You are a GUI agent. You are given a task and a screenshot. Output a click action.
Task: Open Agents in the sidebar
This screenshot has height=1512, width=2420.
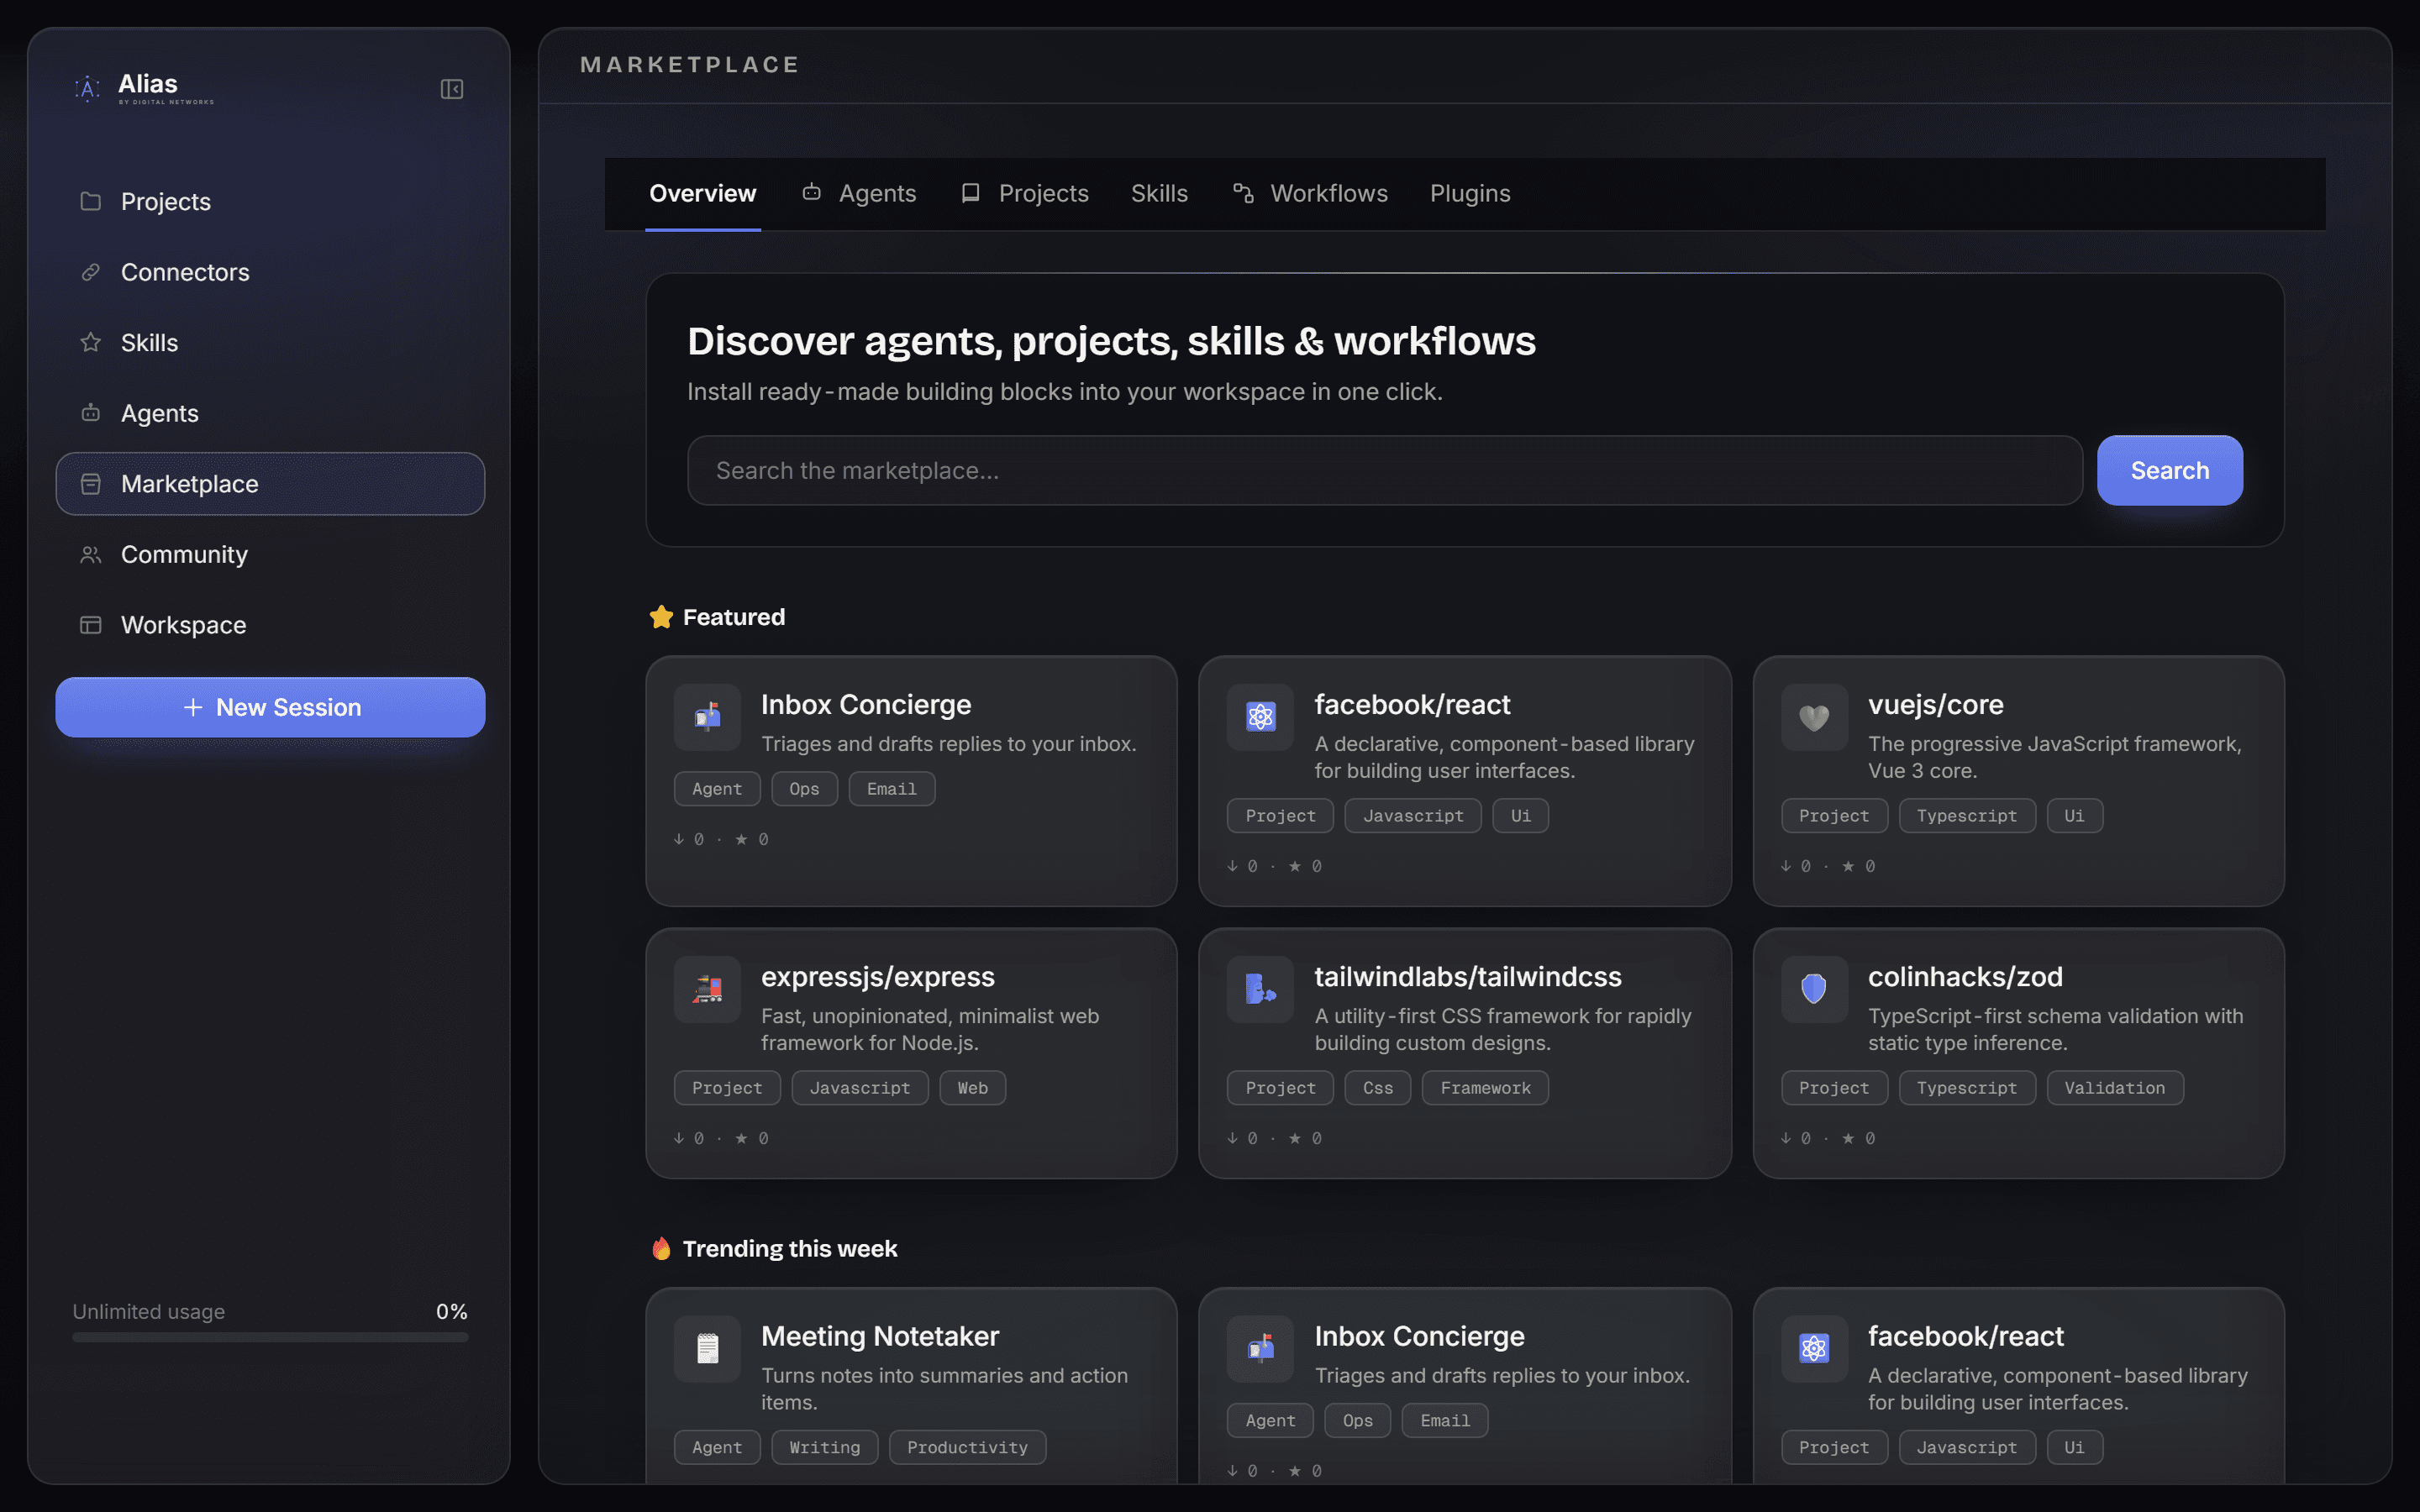coord(270,413)
